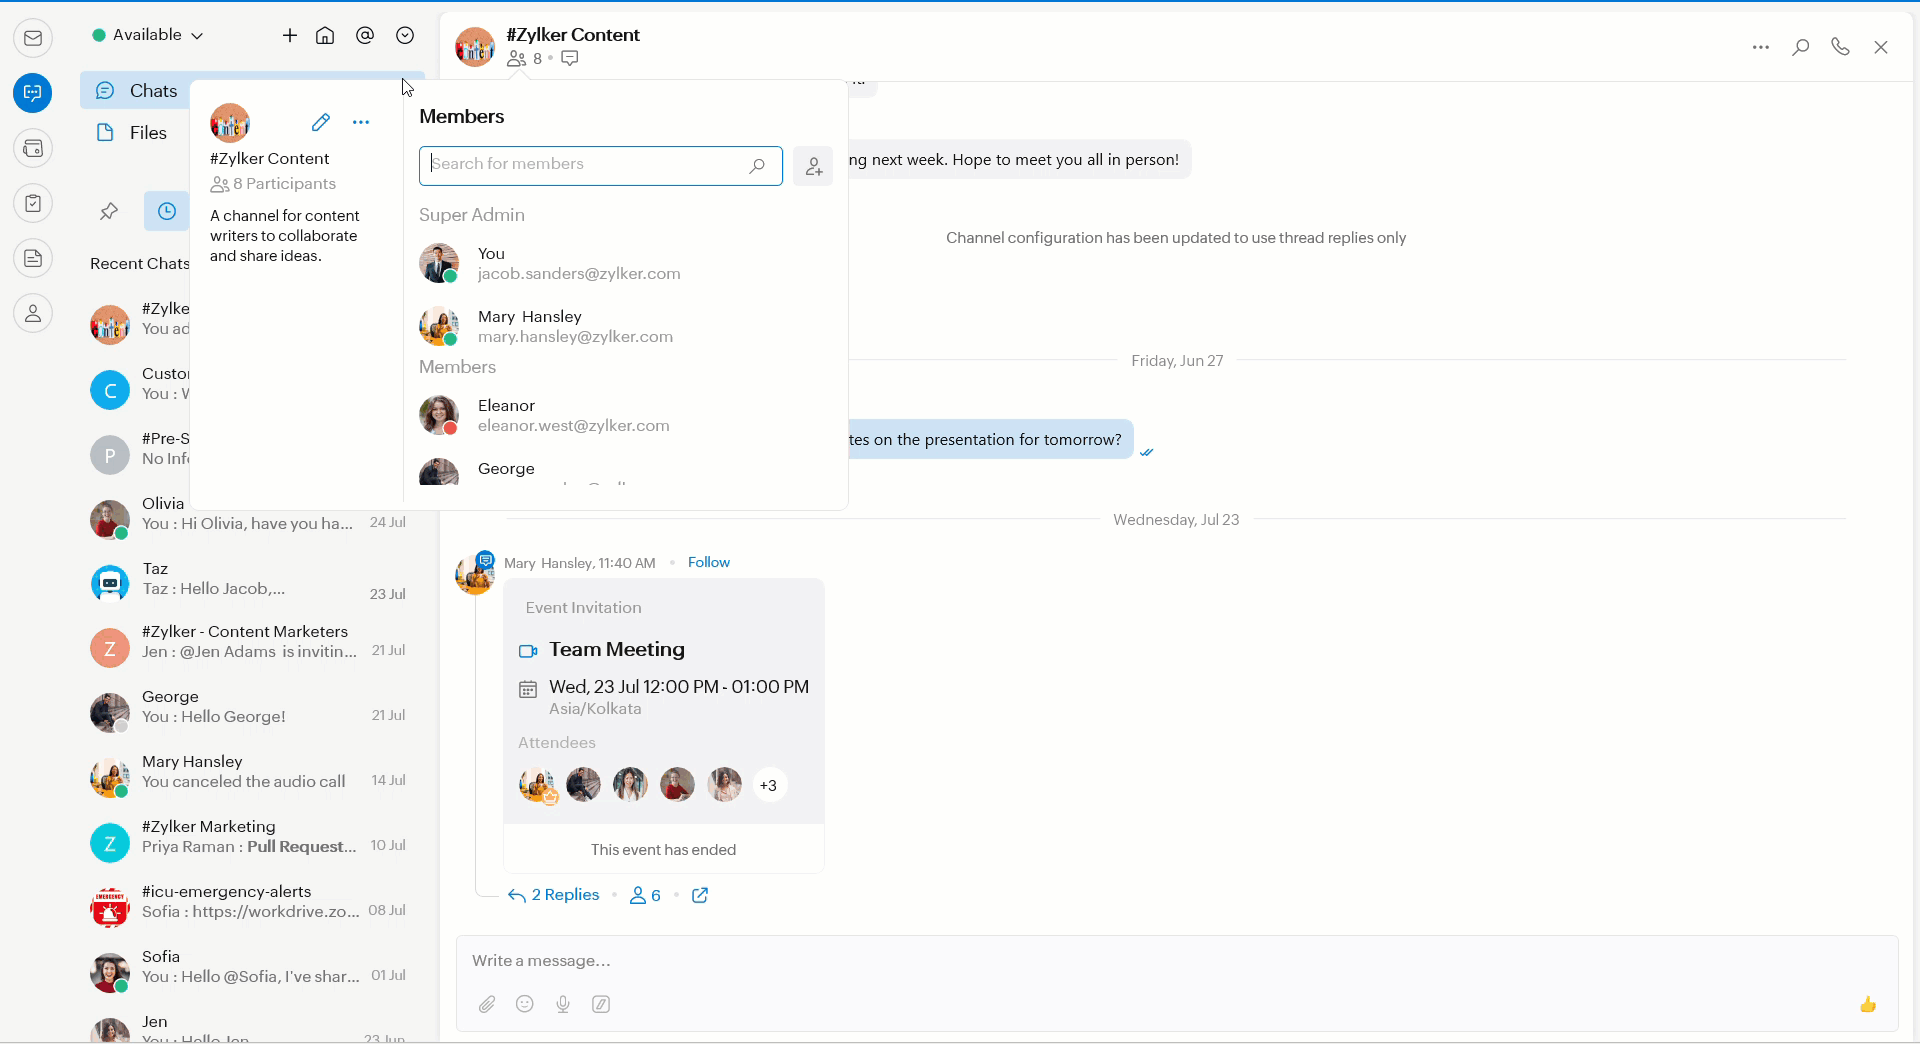This screenshot has height=1044, width=1920.
Task: Open the Contacts icon in left rail
Action: click(x=33, y=313)
